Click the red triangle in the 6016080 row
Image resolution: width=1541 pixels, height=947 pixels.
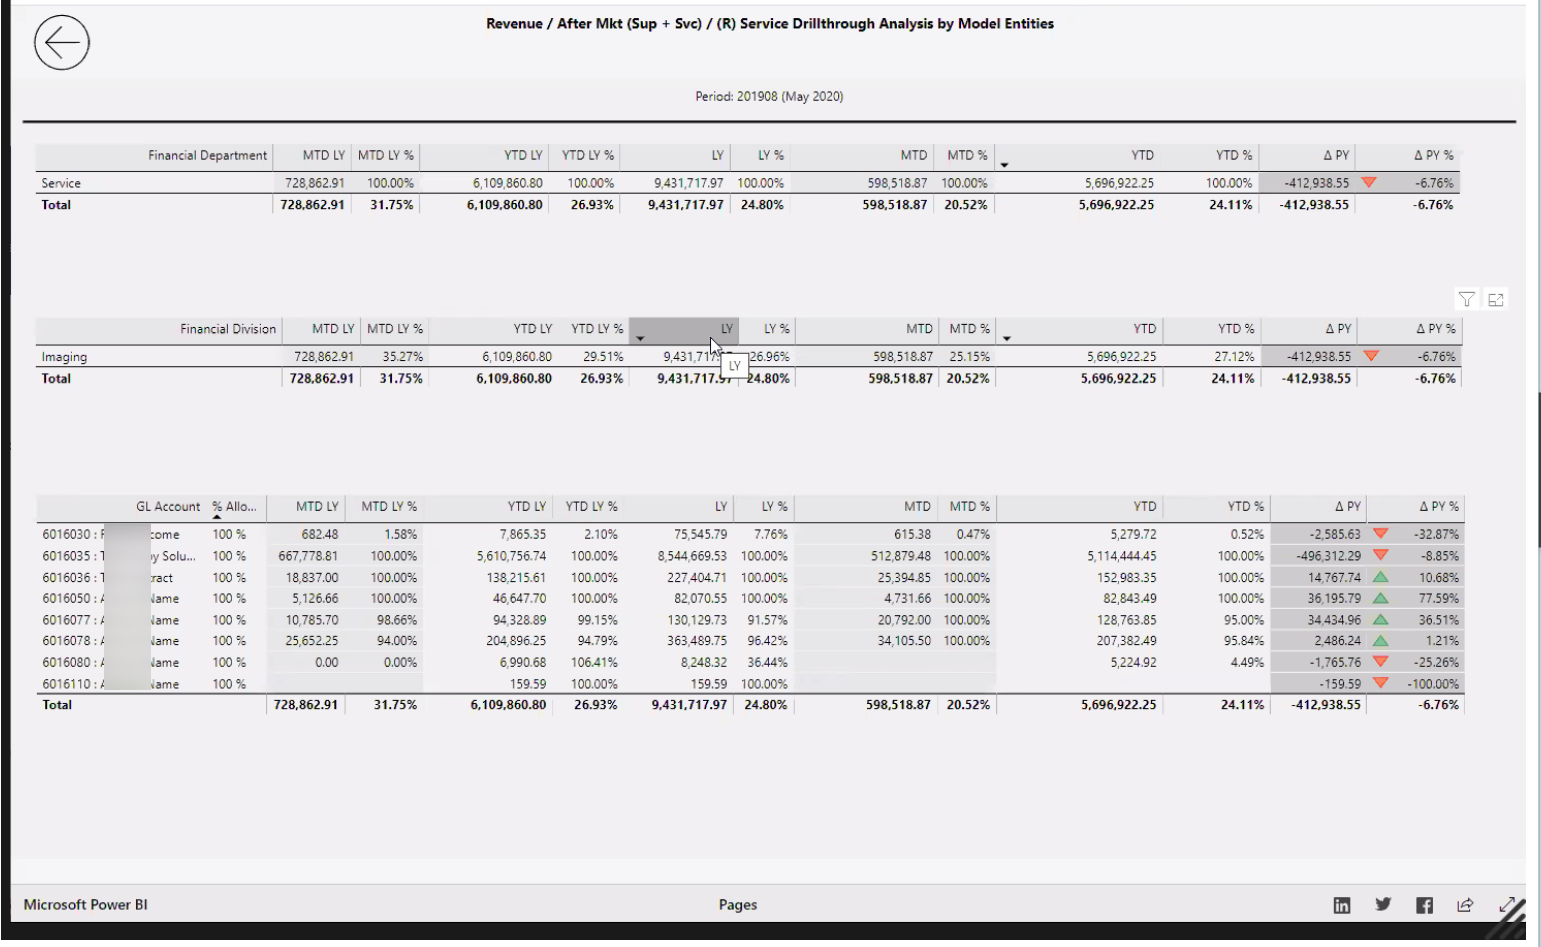(1380, 662)
